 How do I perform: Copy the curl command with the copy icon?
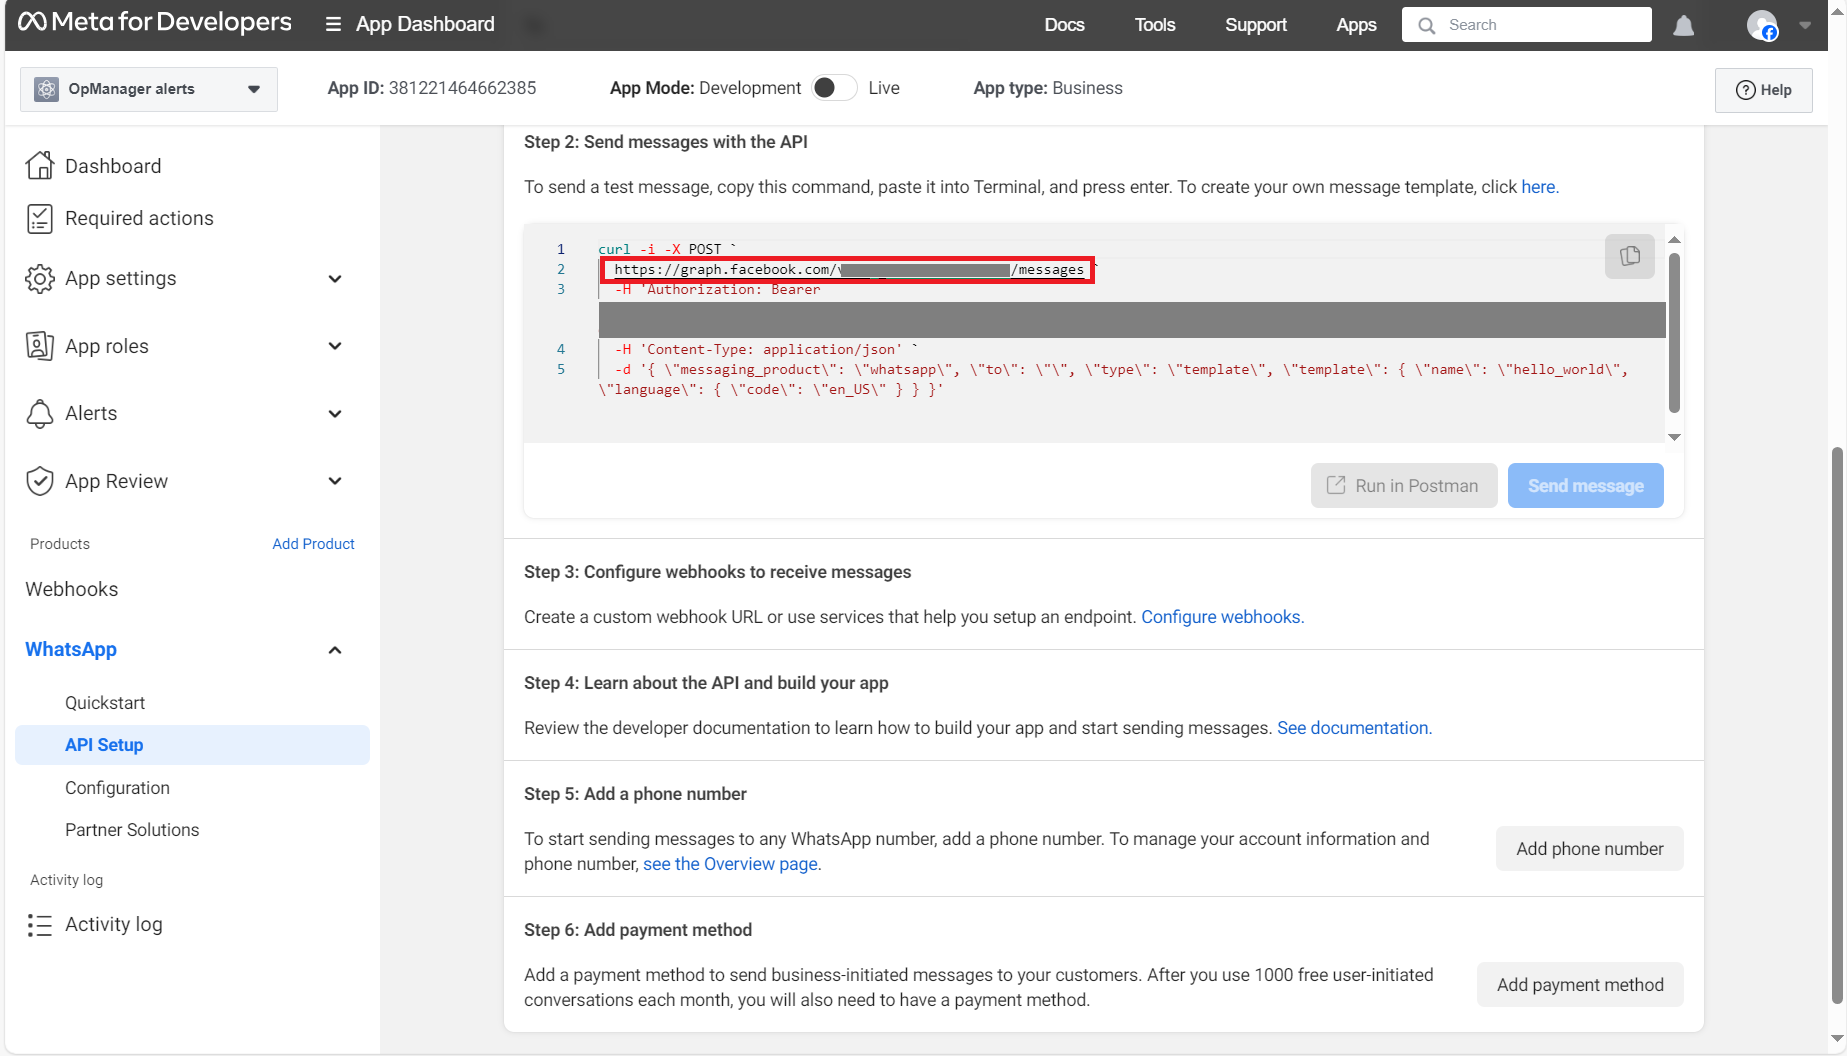click(1629, 256)
